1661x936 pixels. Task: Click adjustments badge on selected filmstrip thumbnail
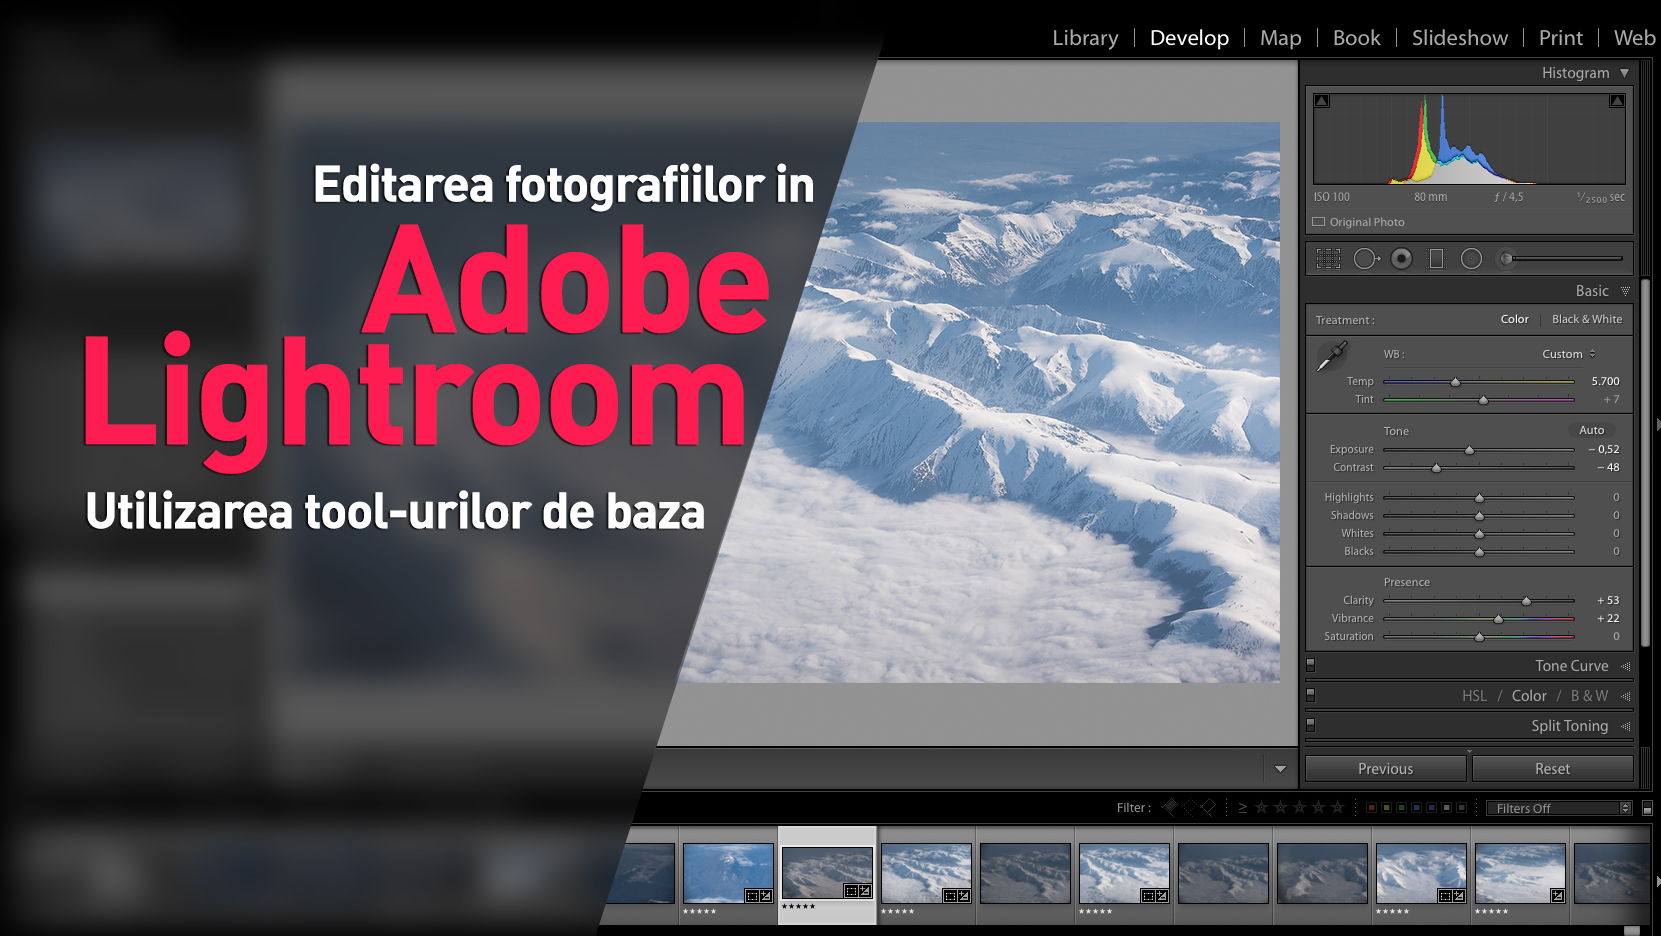865,890
